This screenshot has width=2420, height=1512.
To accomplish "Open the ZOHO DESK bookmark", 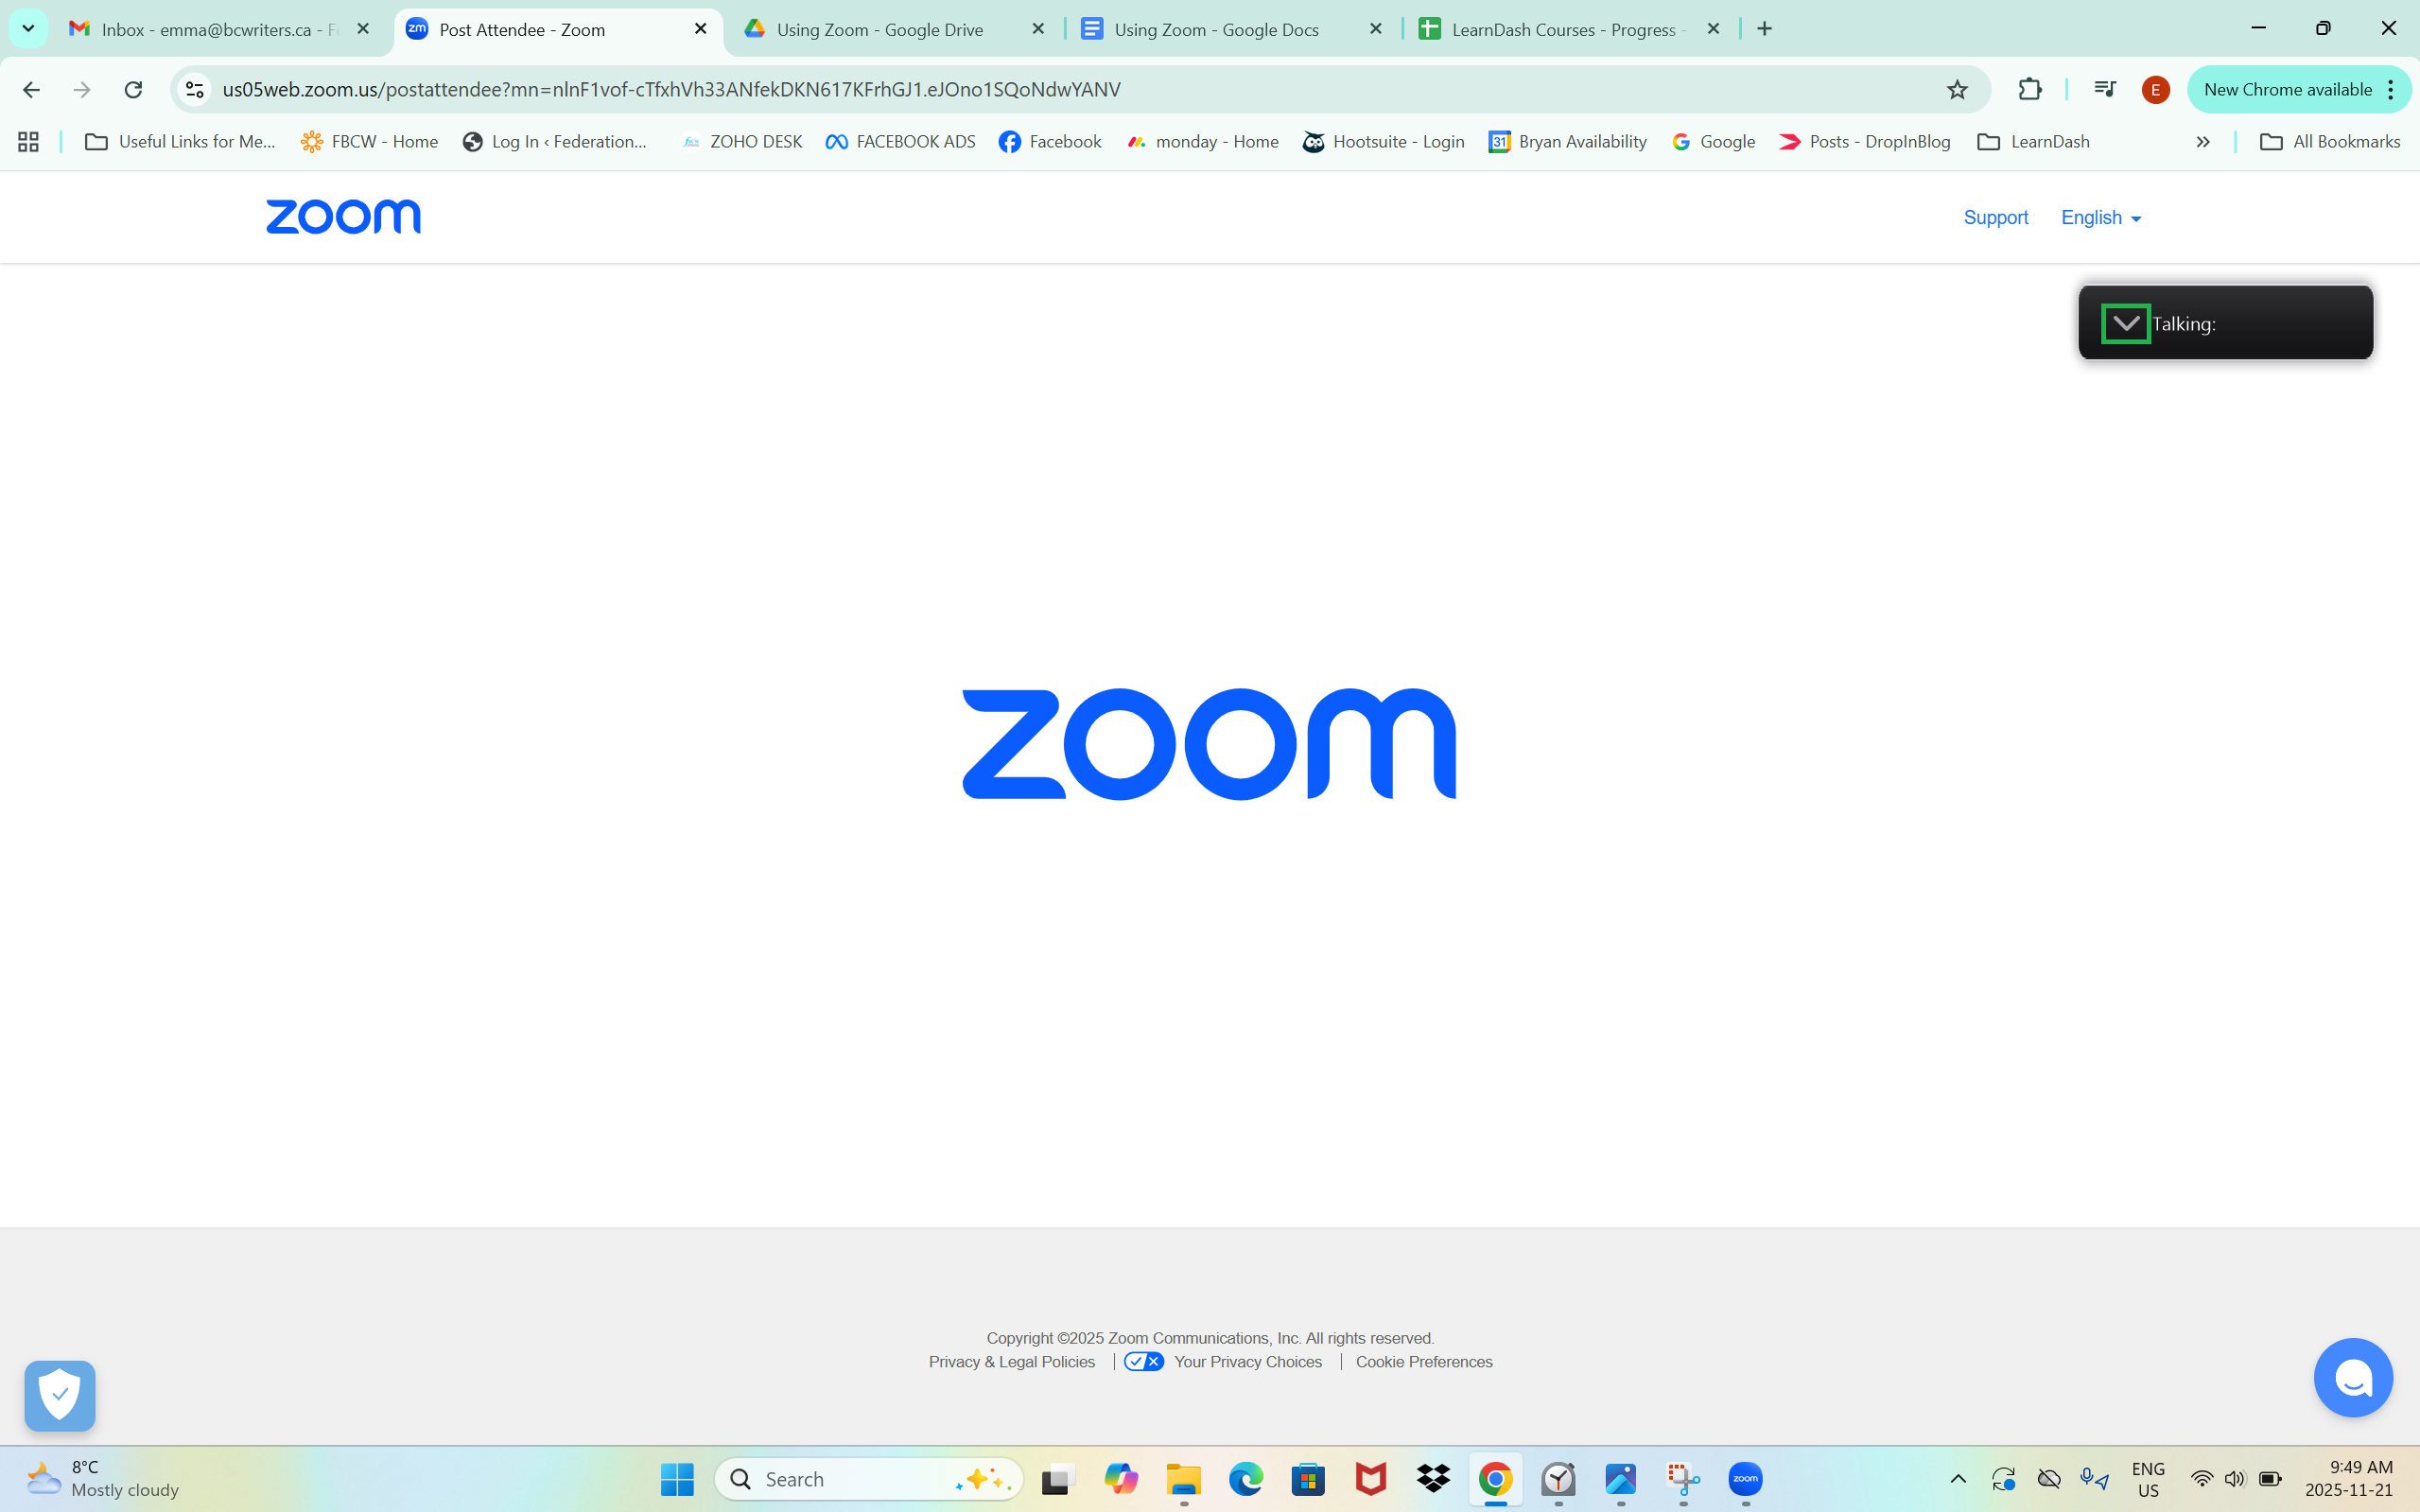I will coord(742,142).
